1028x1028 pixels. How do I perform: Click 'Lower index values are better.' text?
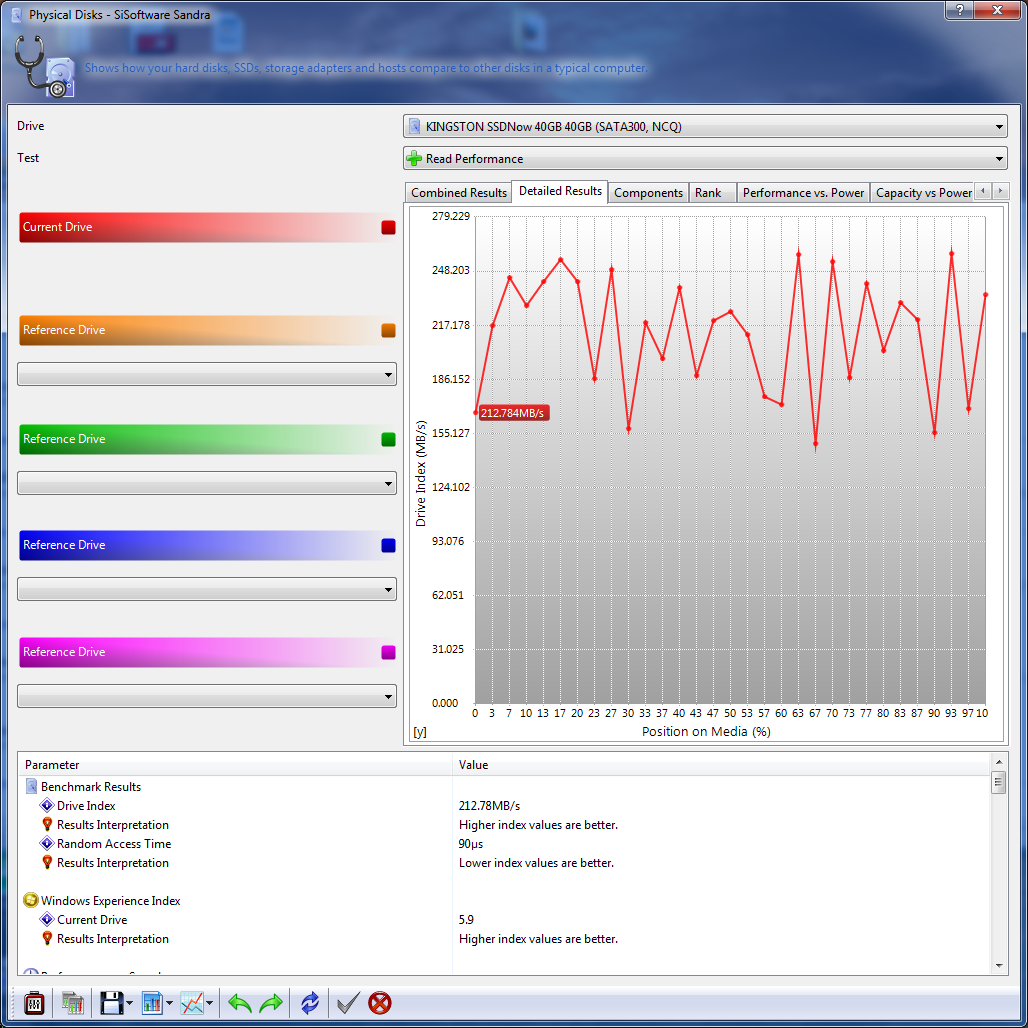coord(536,862)
